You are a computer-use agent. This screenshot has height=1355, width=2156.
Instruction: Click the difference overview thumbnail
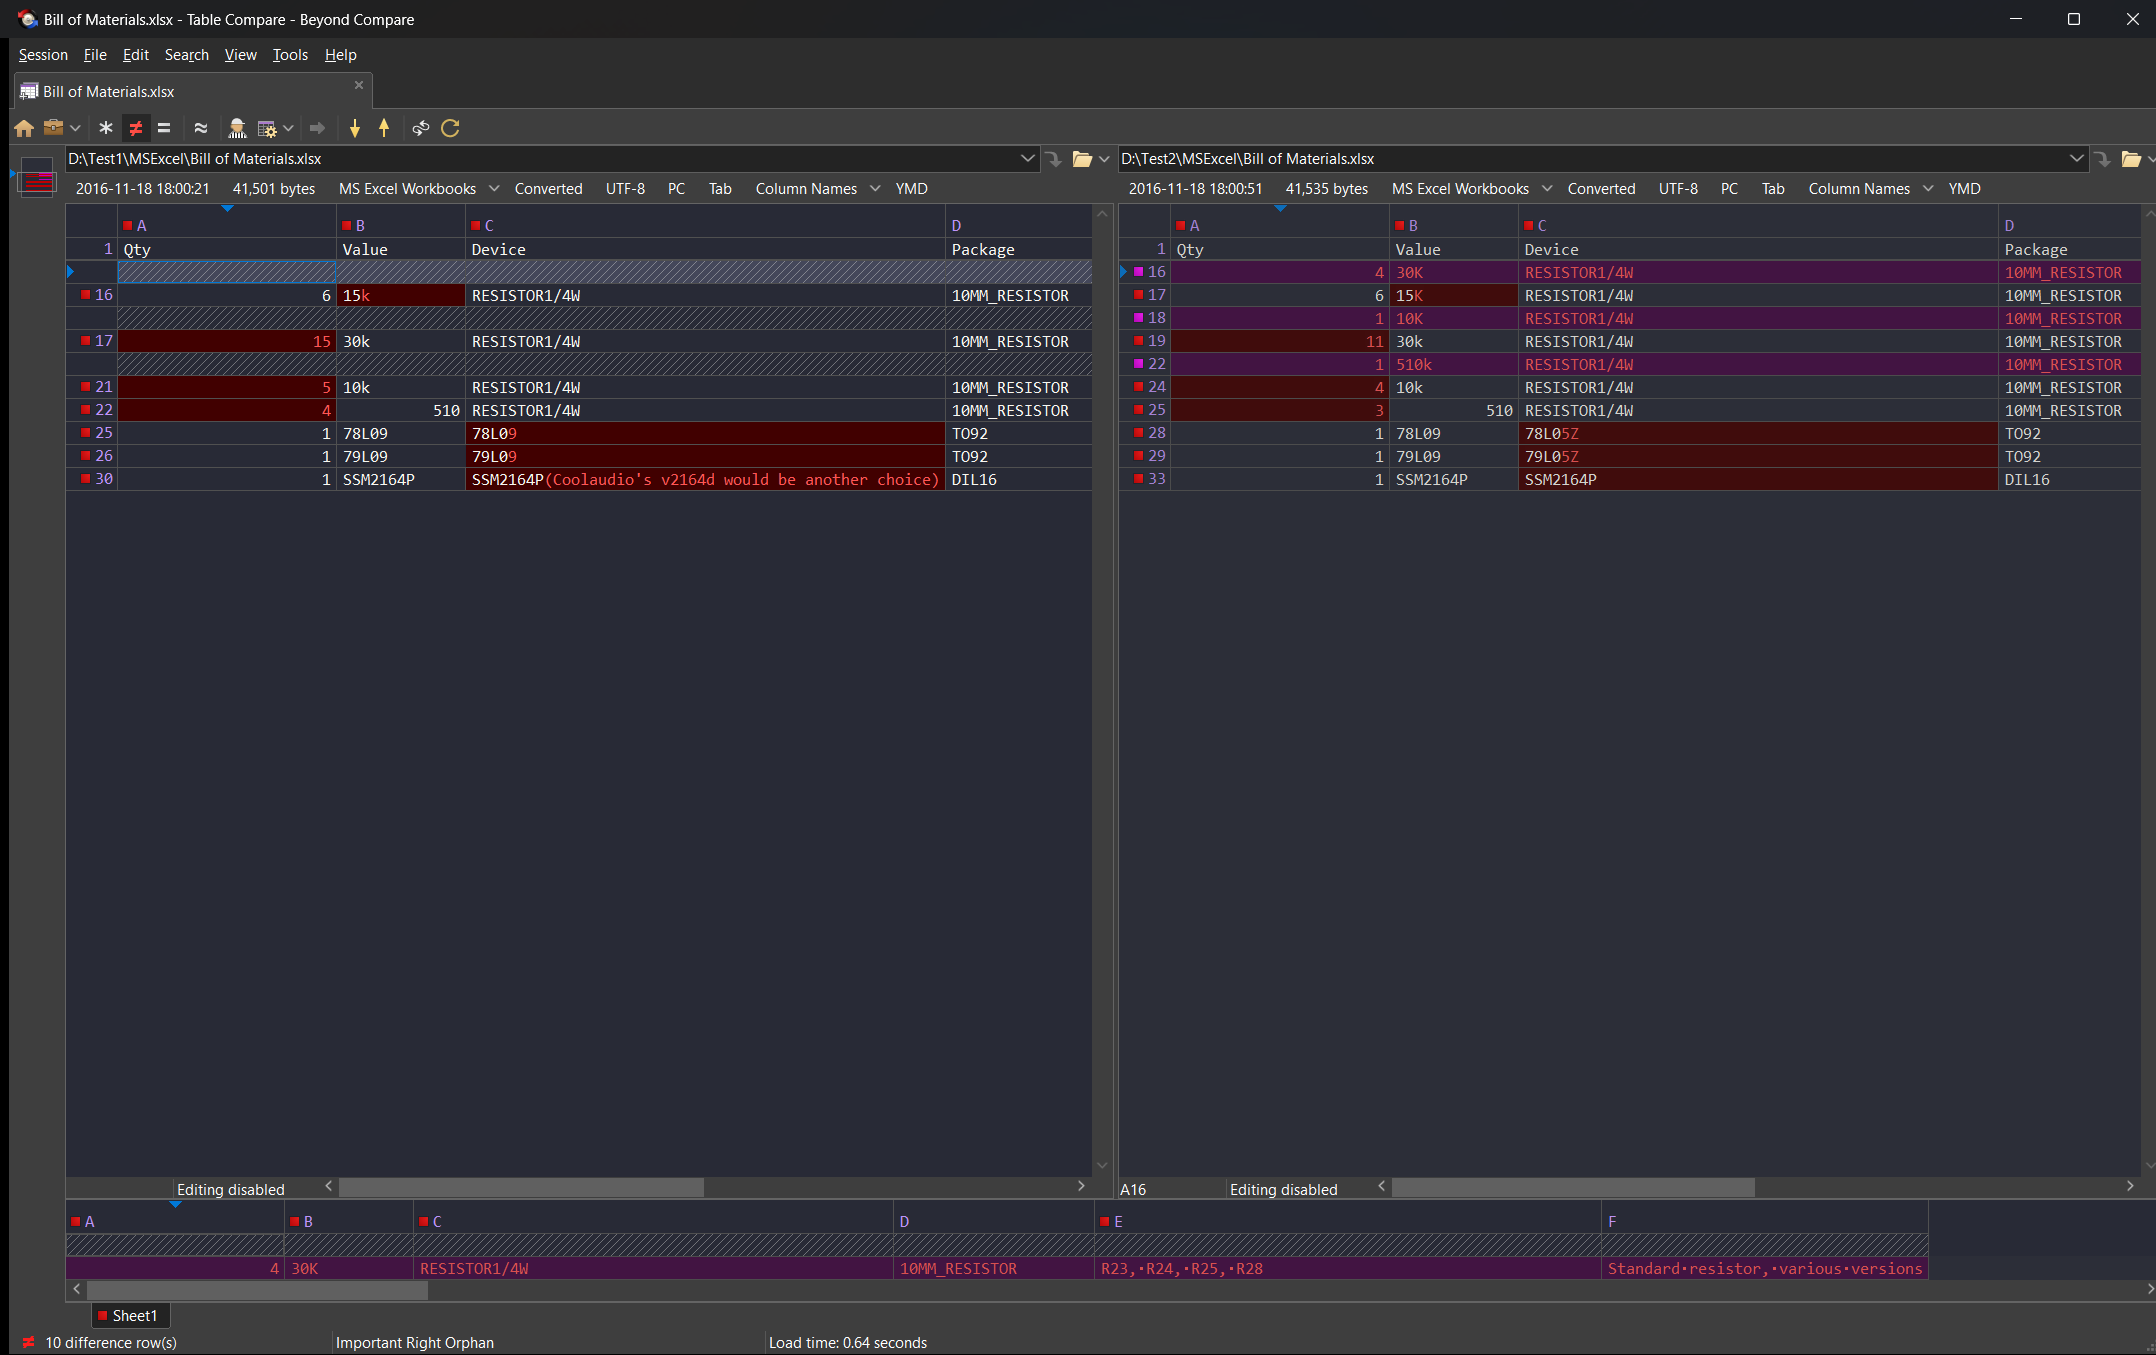tap(37, 178)
